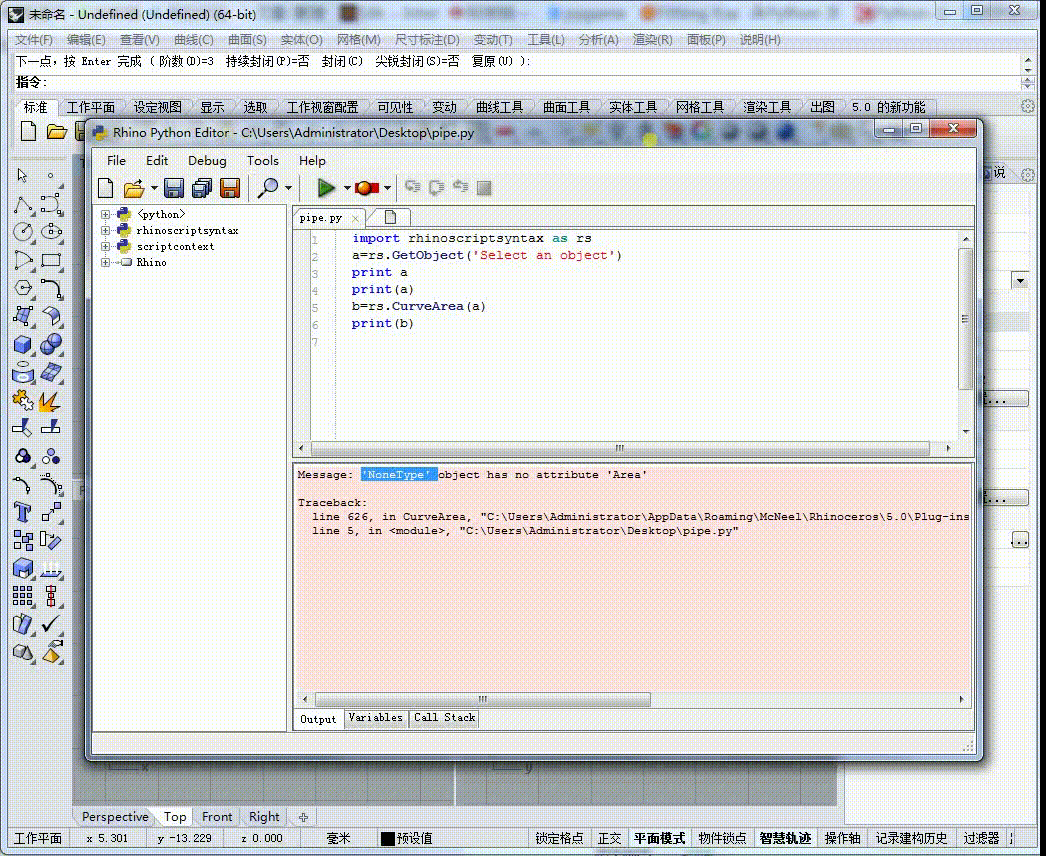Click Save All icon in Python Editor
This screenshot has height=856, width=1046.
coord(201,188)
